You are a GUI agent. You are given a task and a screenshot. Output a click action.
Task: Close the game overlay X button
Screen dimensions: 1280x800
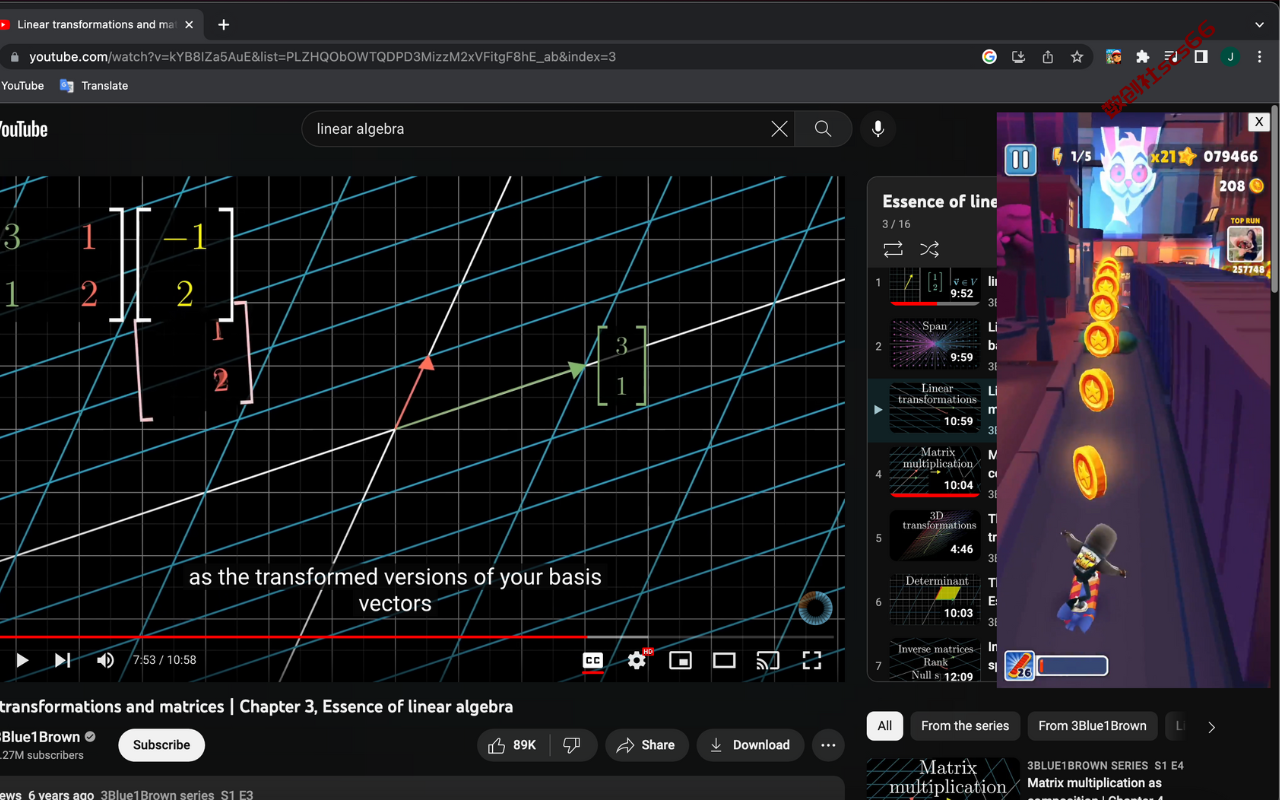[1259, 121]
